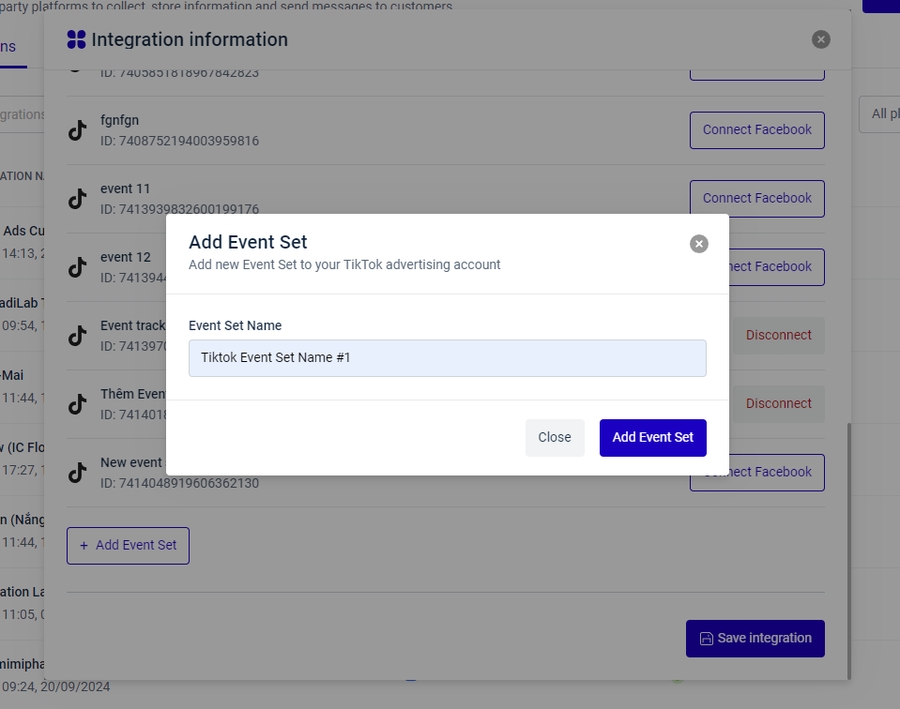Focus the Event Set Name text field

[x=447, y=358]
